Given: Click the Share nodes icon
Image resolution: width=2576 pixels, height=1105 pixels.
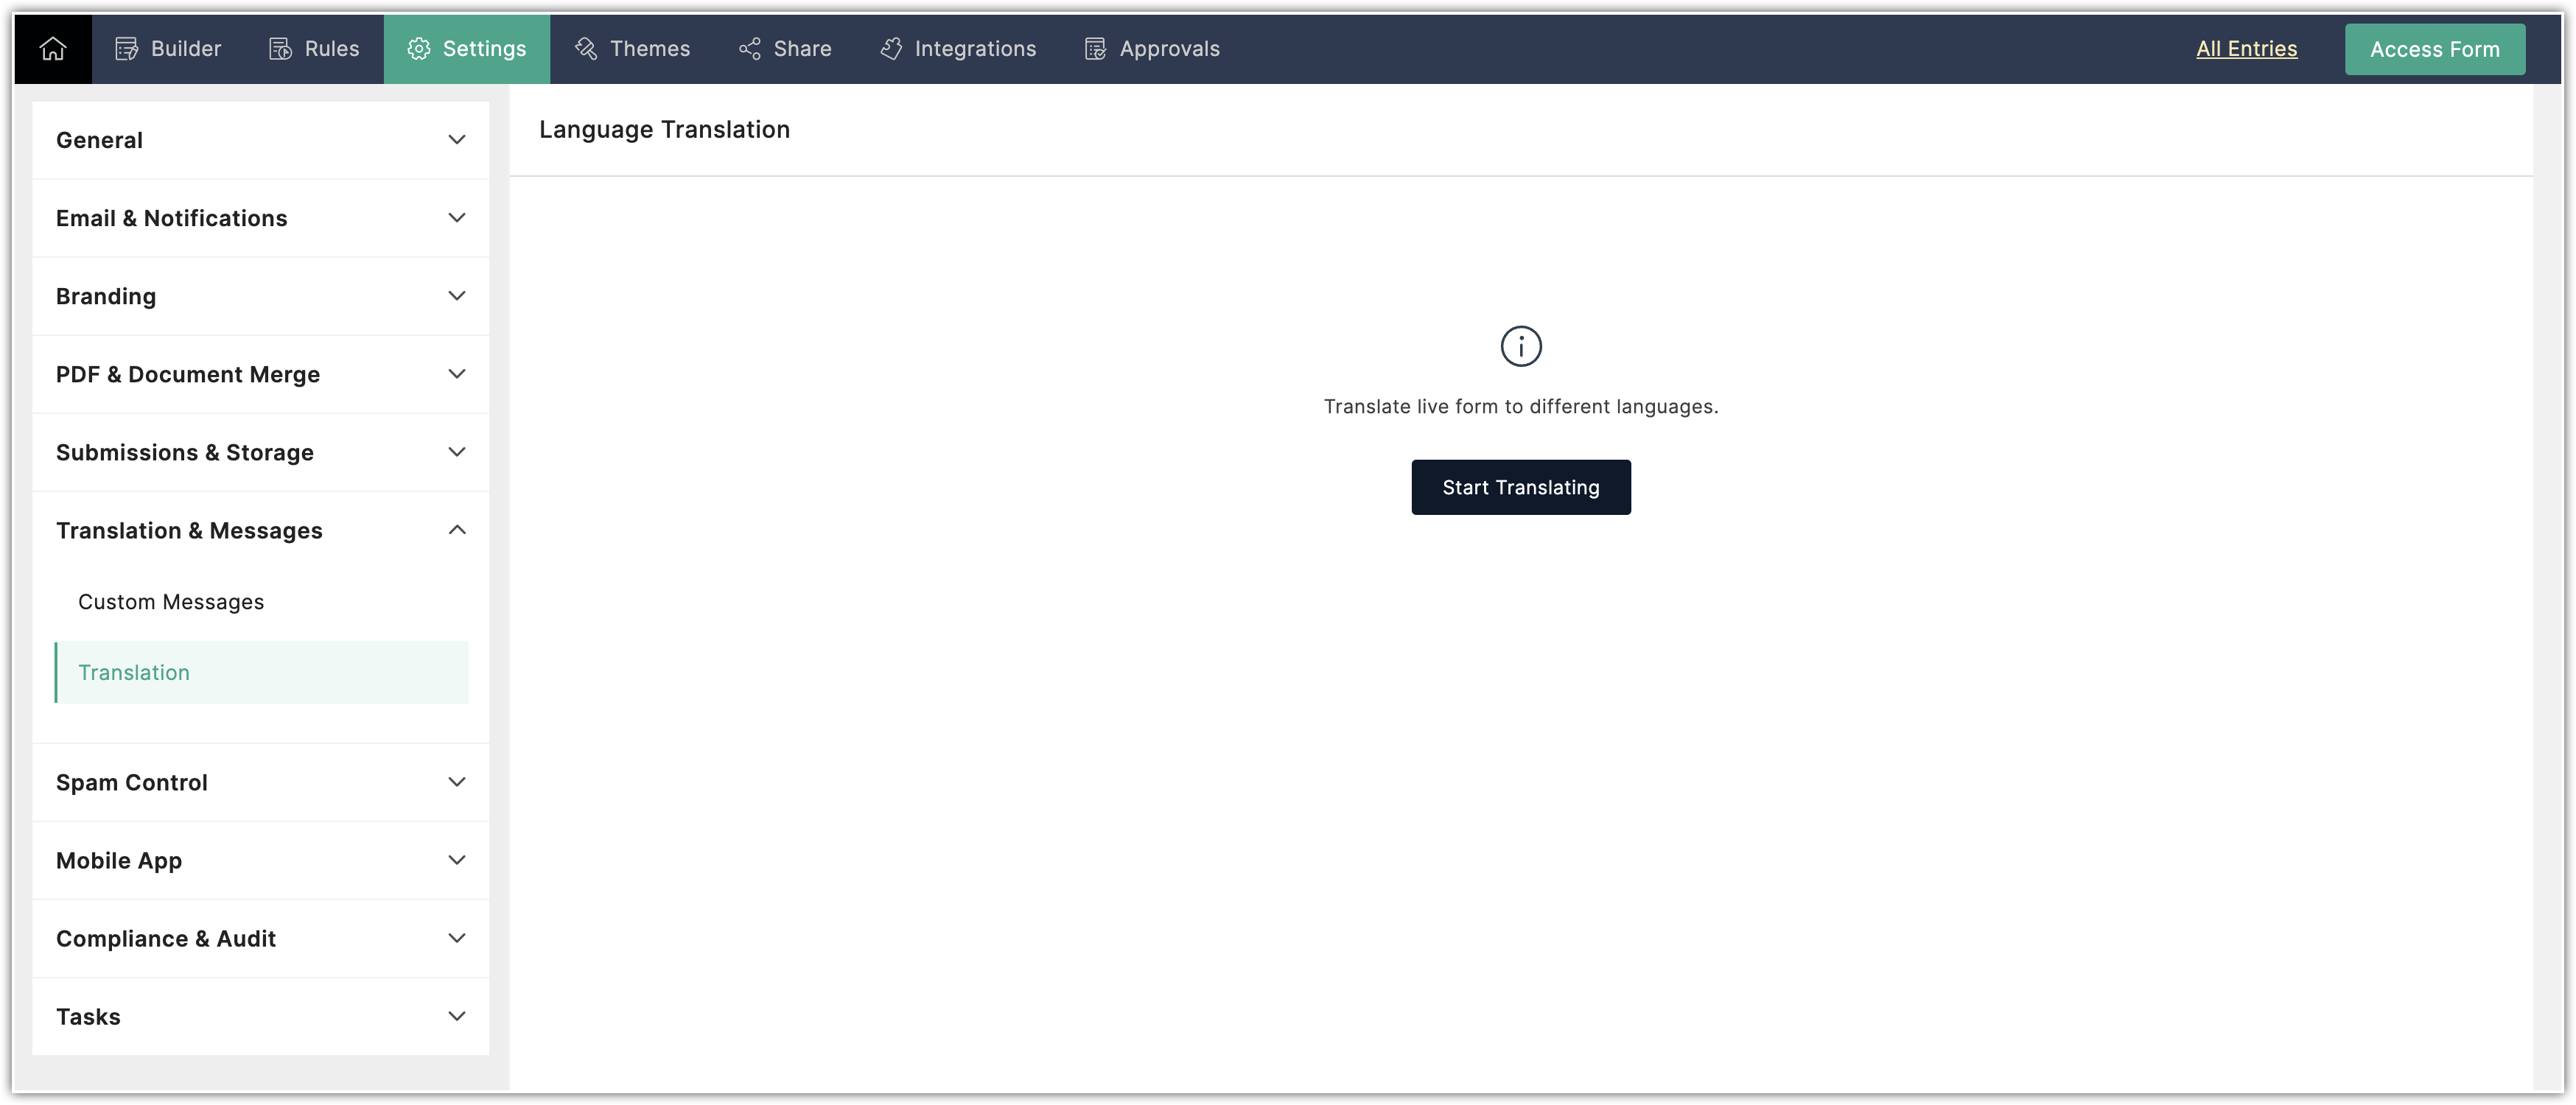Looking at the screenshot, I should 749,49.
